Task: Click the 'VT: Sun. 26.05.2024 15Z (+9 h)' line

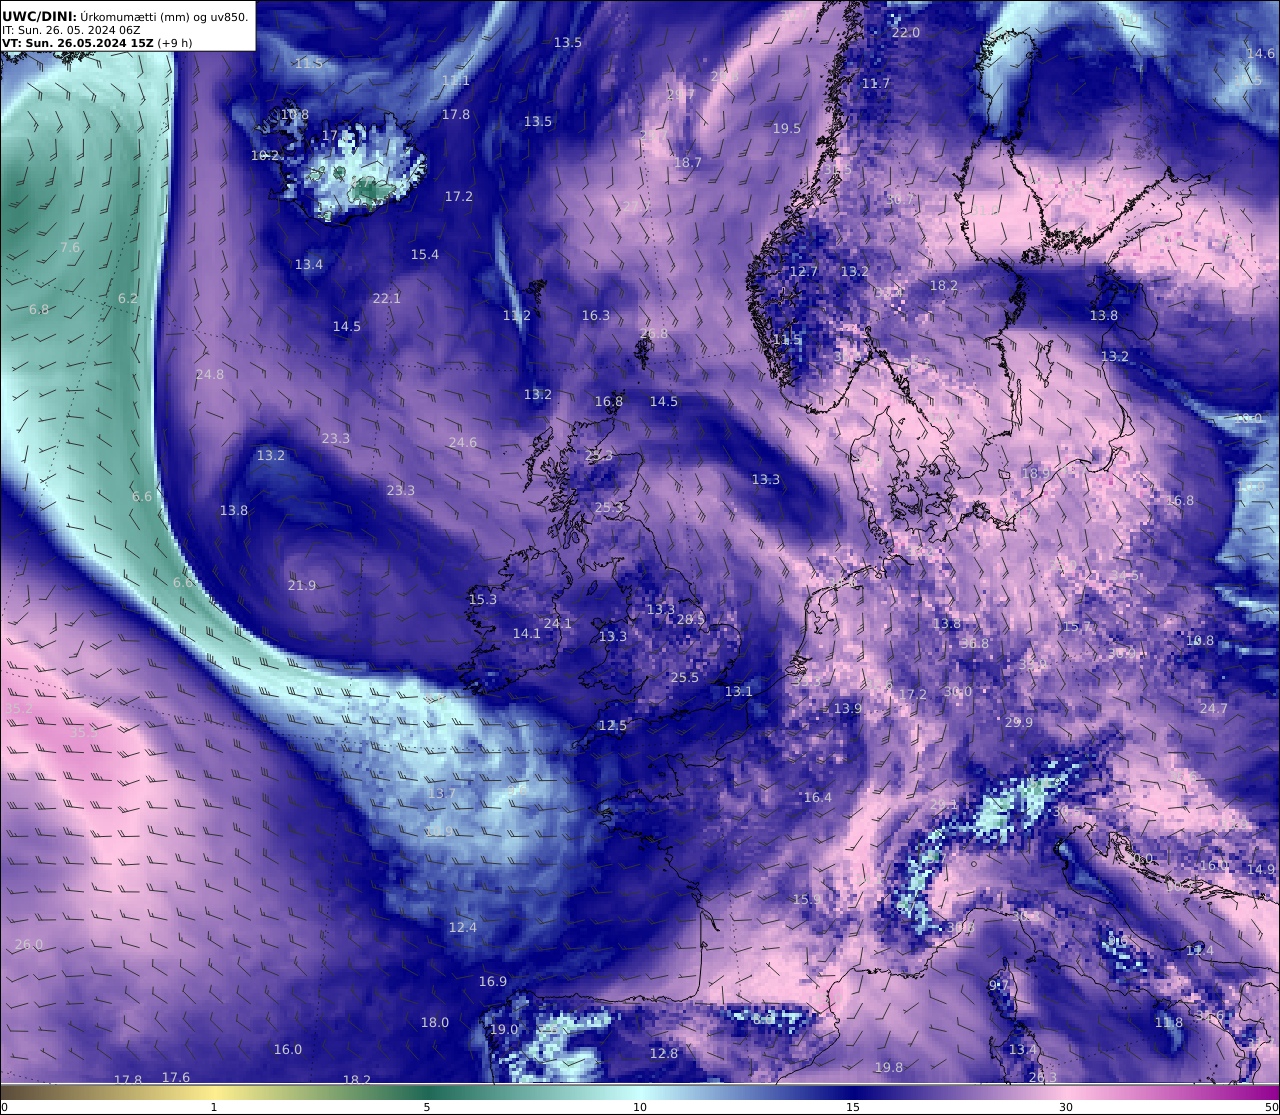Action: pyautogui.click(x=97, y=43)
